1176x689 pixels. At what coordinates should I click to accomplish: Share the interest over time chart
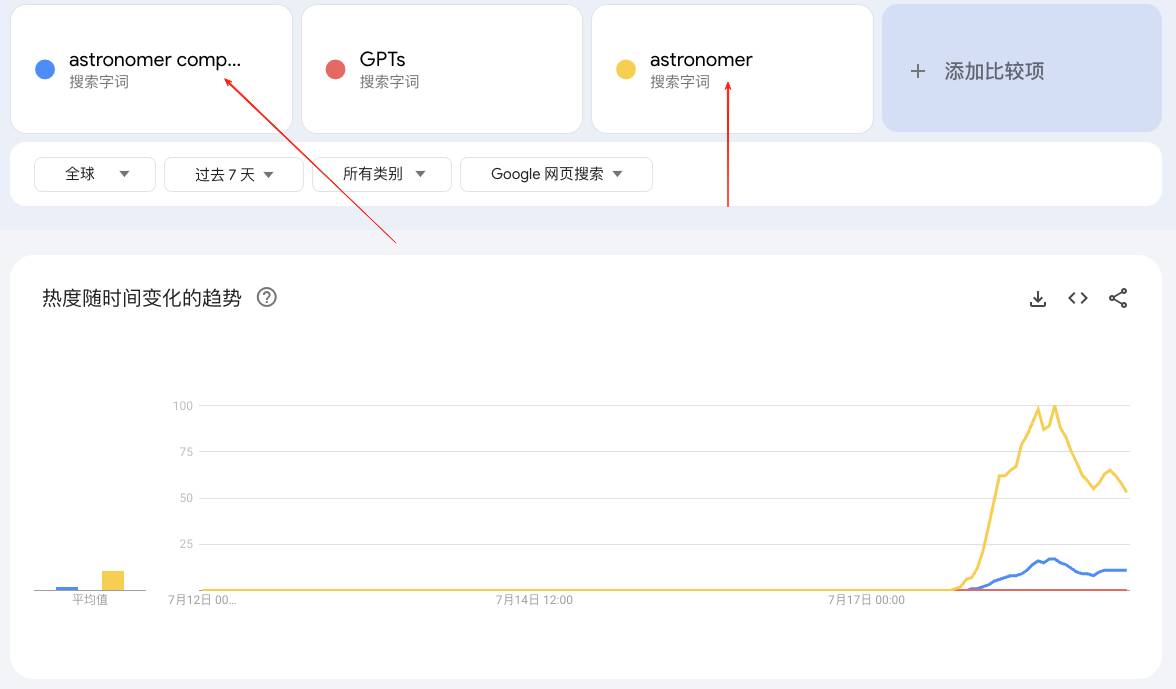pyautogui.click(x=1118, y=298)
